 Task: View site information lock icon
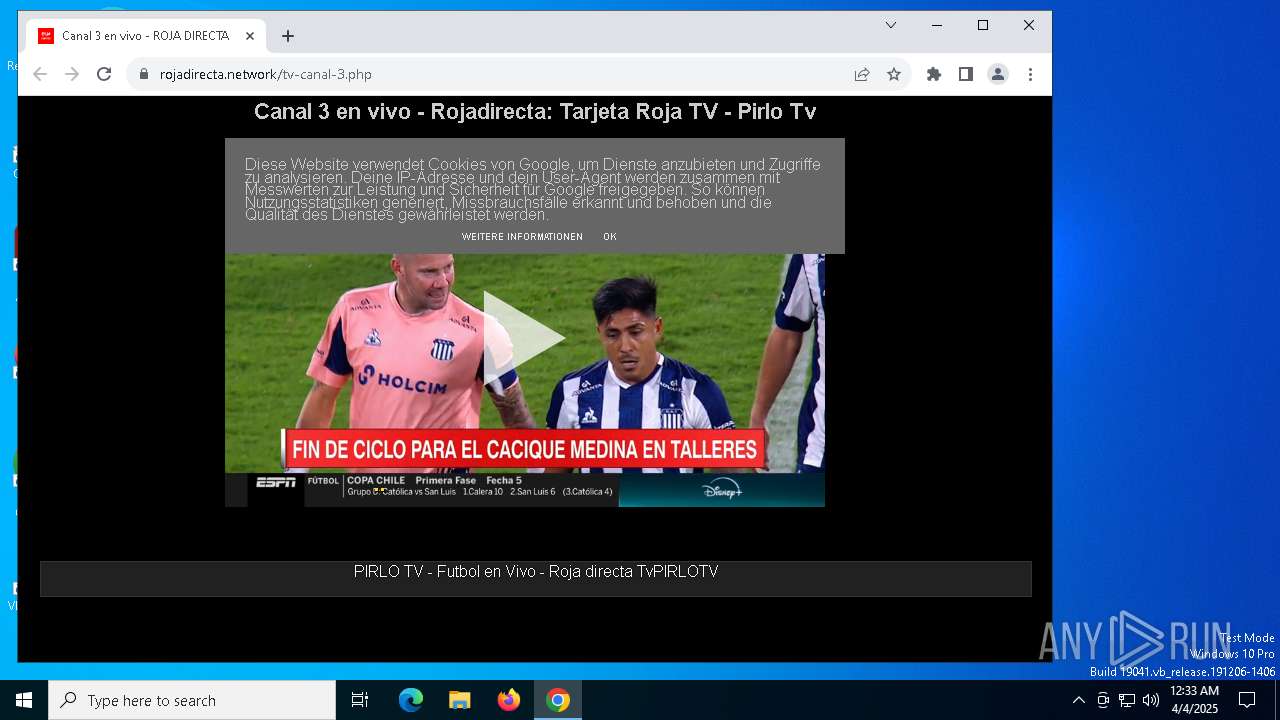(144, 74)
